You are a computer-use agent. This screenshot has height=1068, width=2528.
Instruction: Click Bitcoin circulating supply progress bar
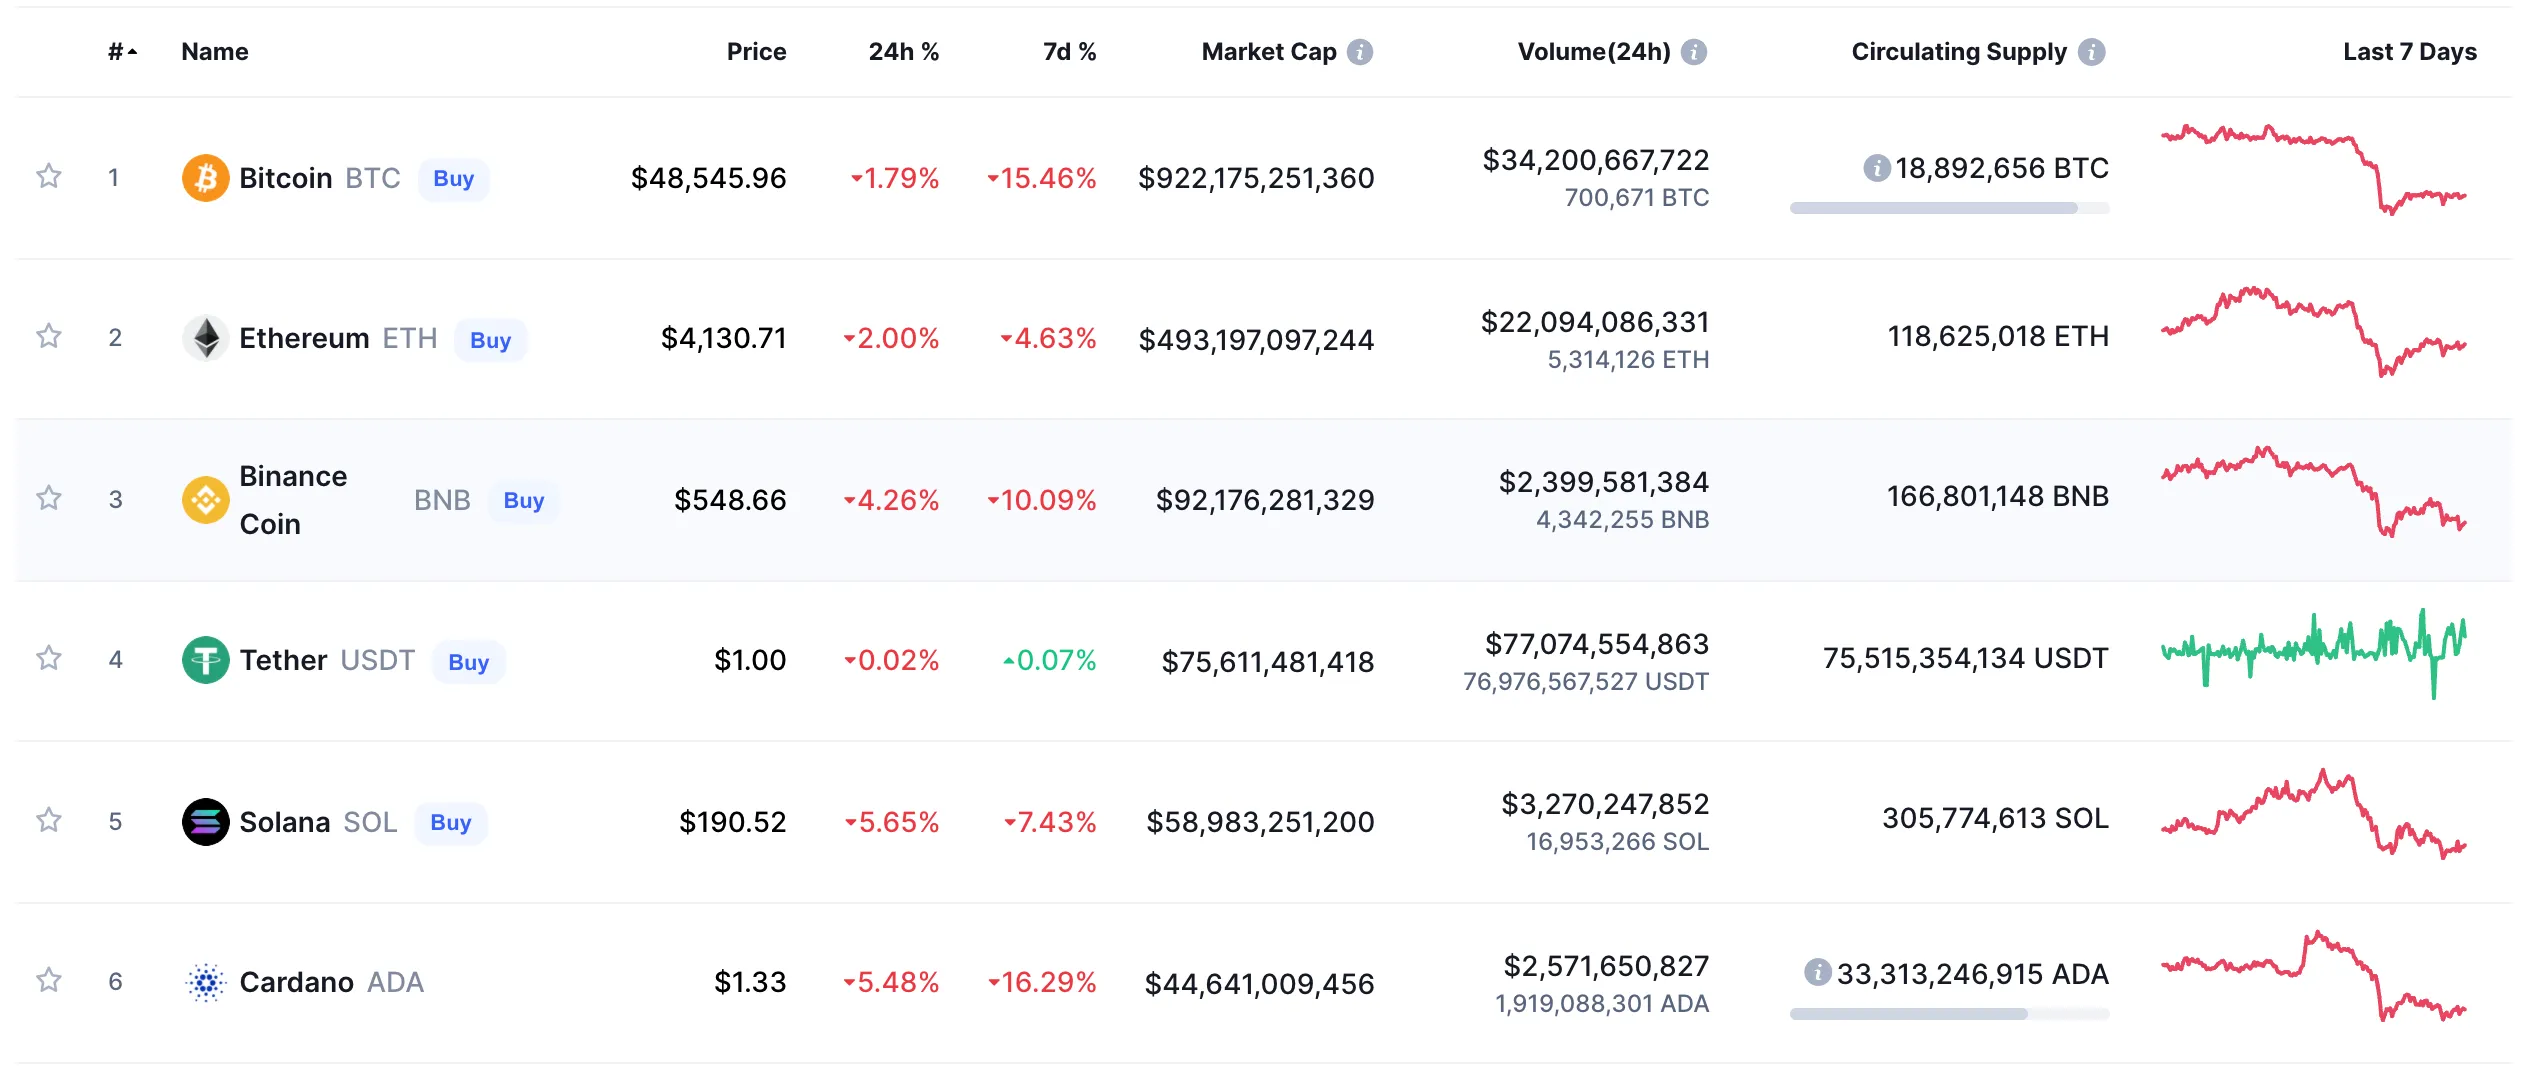[x=1950, y=208]
